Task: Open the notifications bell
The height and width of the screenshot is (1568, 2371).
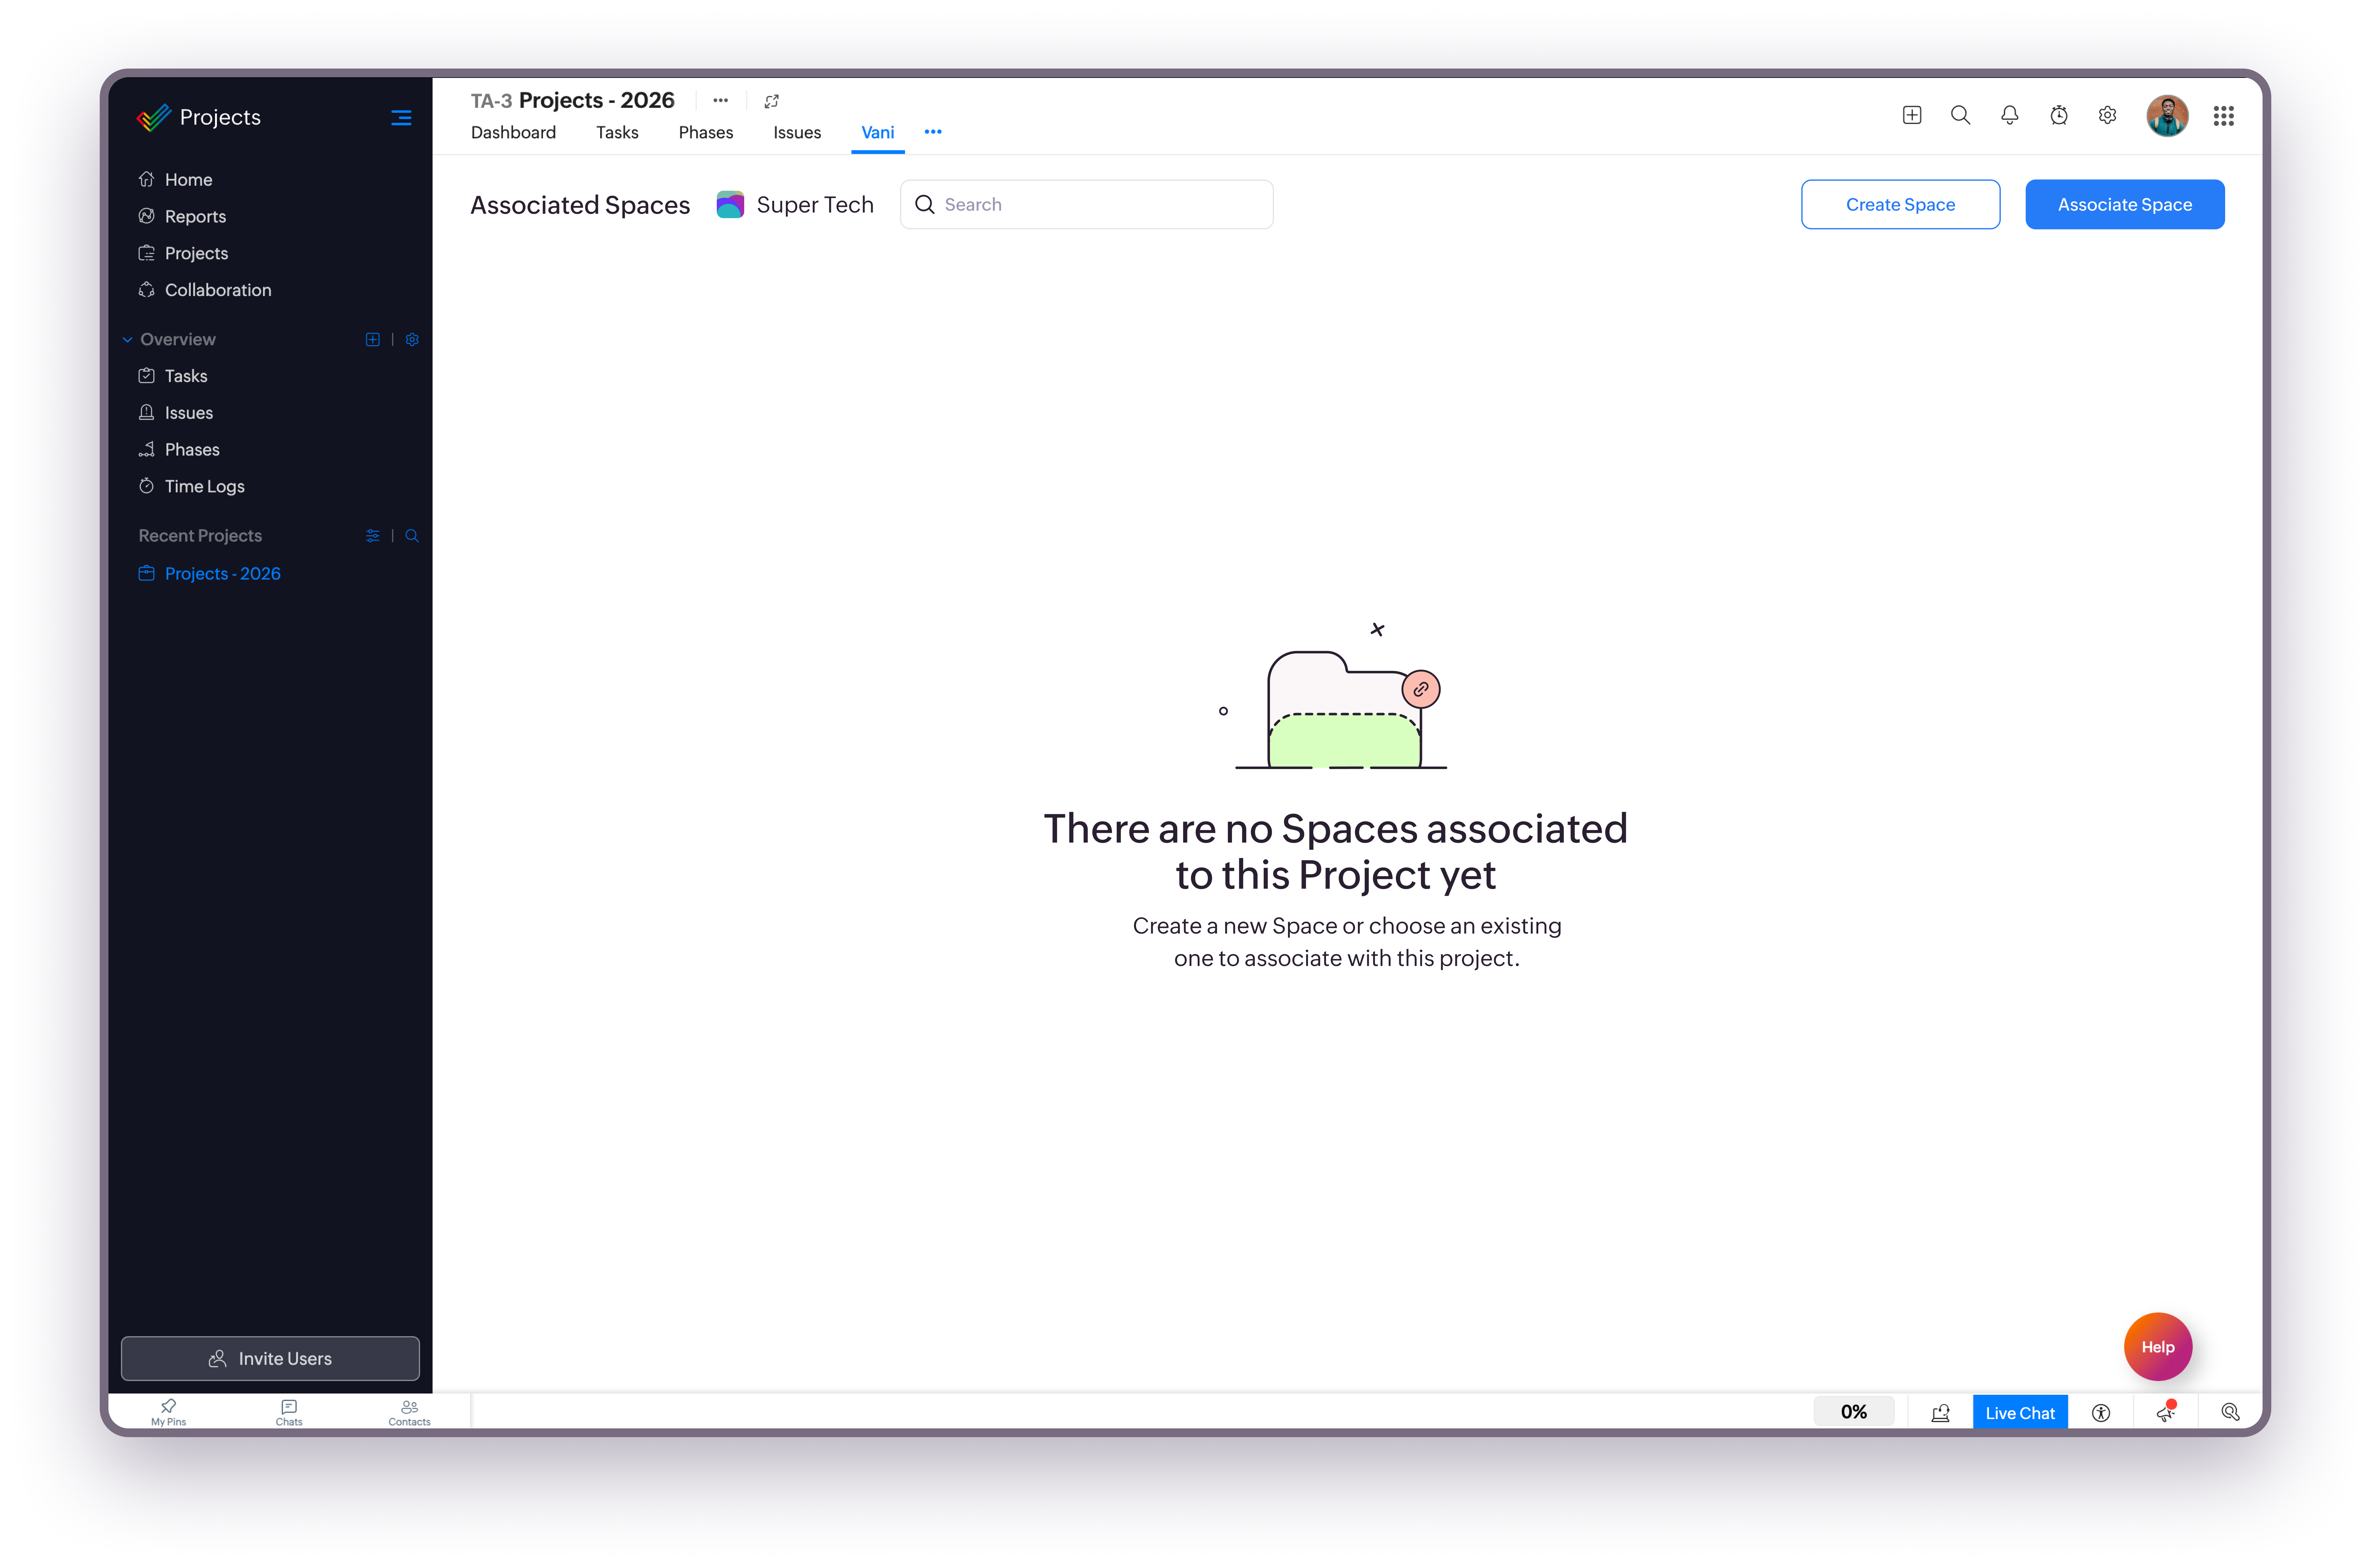Action: coord(2009,115)
